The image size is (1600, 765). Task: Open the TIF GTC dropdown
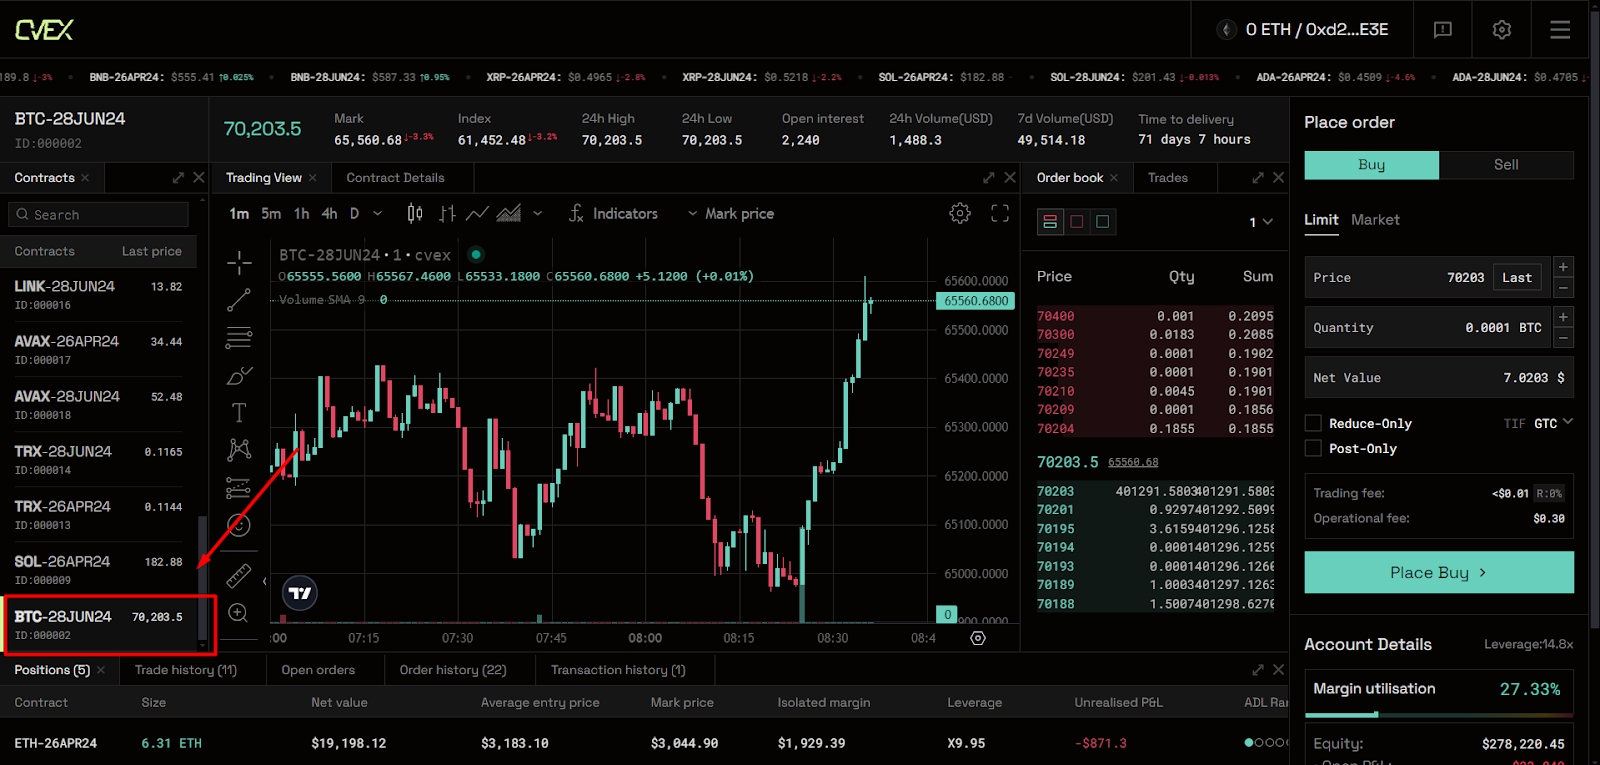pos(1545,424)
